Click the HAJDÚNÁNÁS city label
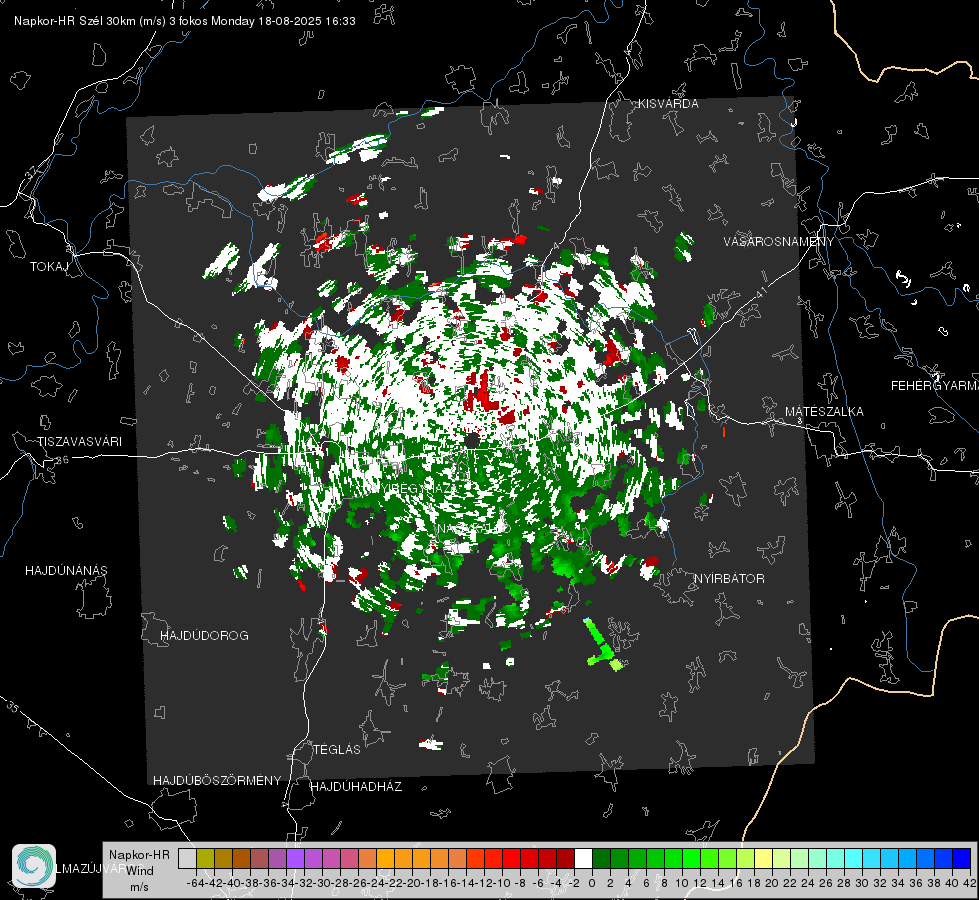The height and width of the screenshot is (900, 979). click(x=66, y=570)
